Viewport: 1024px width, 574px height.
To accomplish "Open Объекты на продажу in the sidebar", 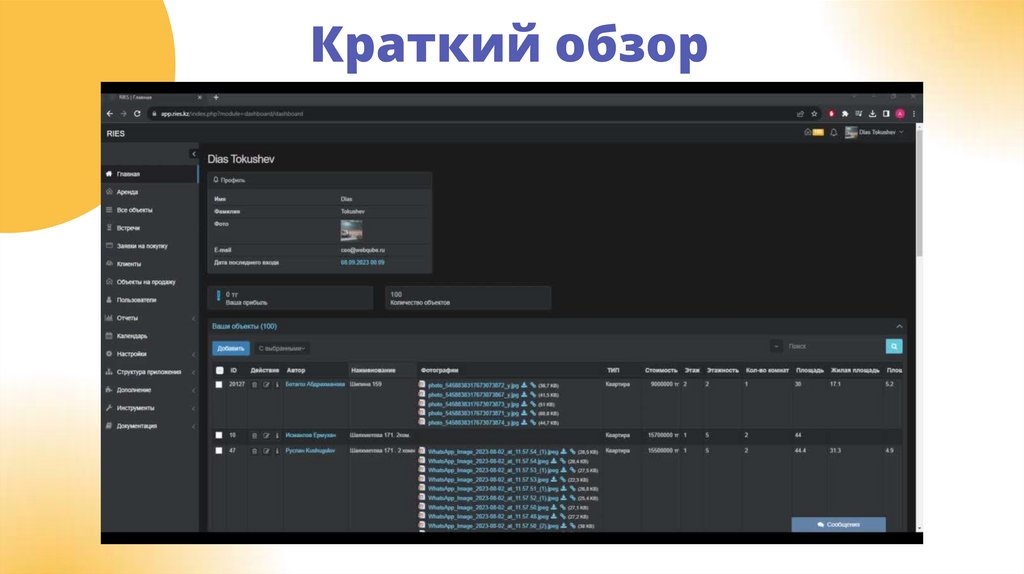I will pos(150,282).
